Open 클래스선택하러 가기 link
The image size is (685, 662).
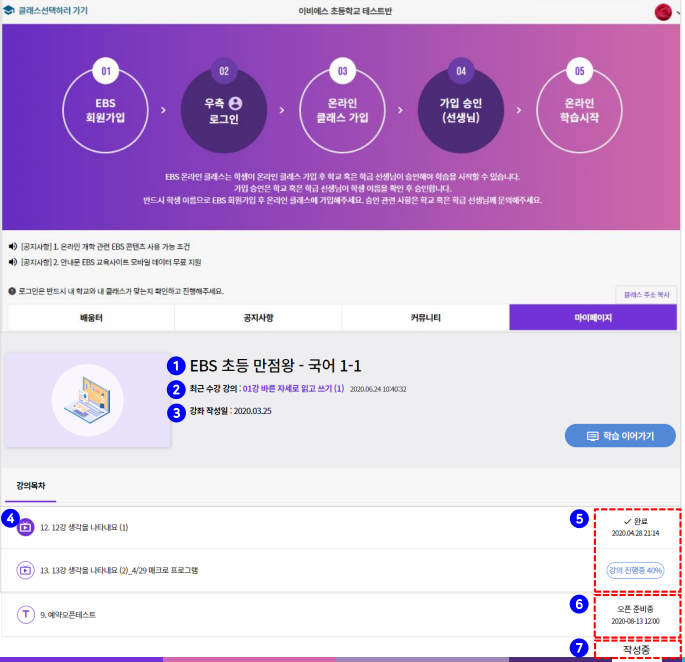click(53, 10)
